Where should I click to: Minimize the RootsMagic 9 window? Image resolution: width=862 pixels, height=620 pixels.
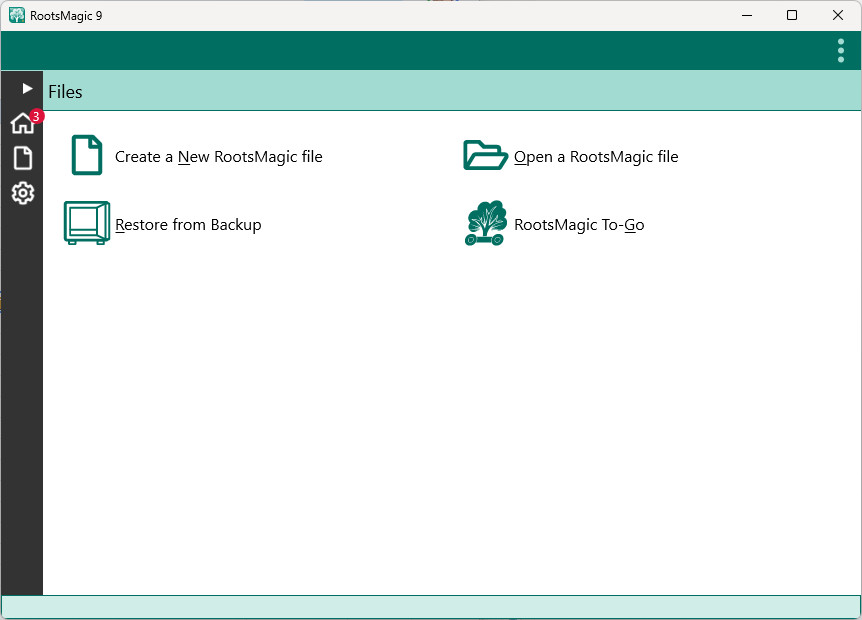click(x=745, y=15)
